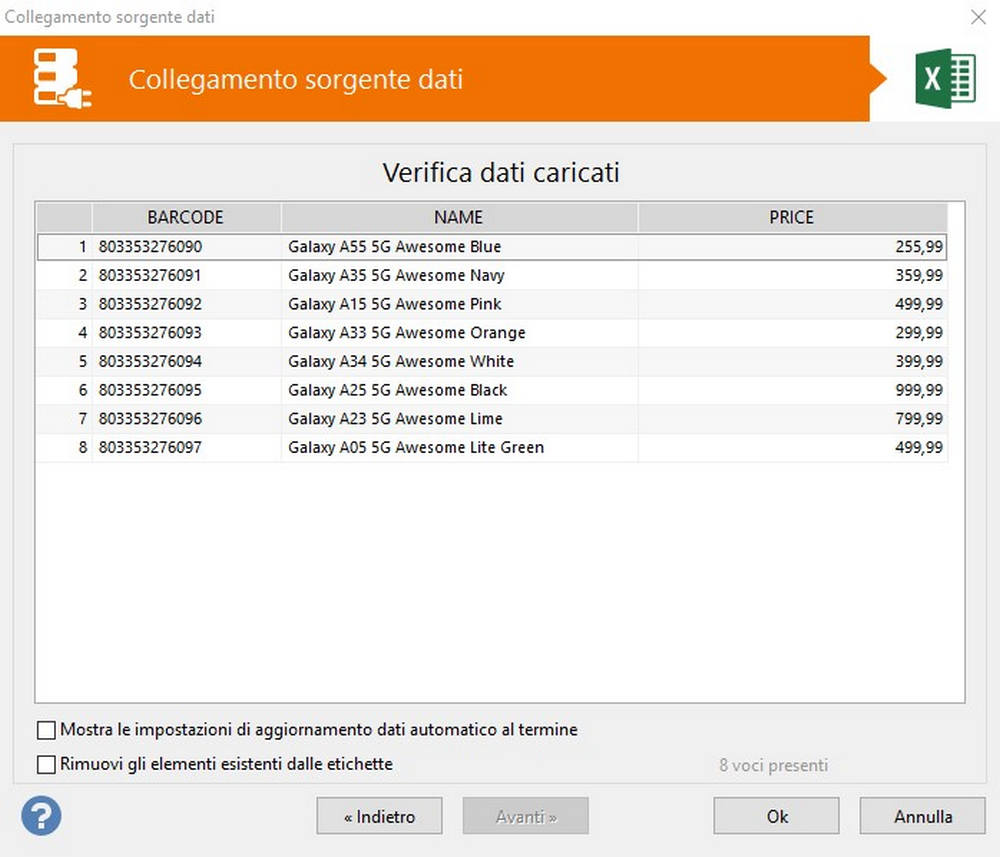The image size is (1000, 857).
Task: Click the Galaxy A23 5G Awesome Lime name
Action: (395, 419)
